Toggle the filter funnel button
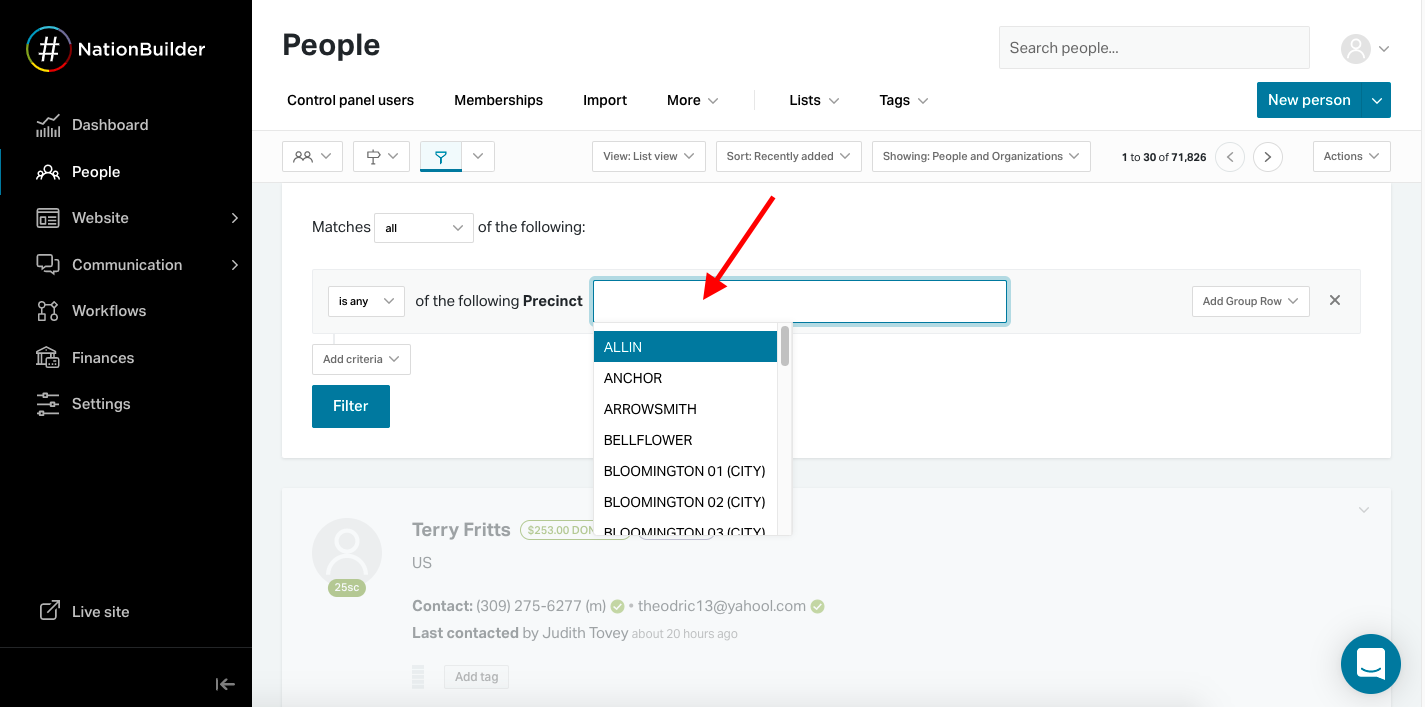1425x707 pixels. [441, 156]
